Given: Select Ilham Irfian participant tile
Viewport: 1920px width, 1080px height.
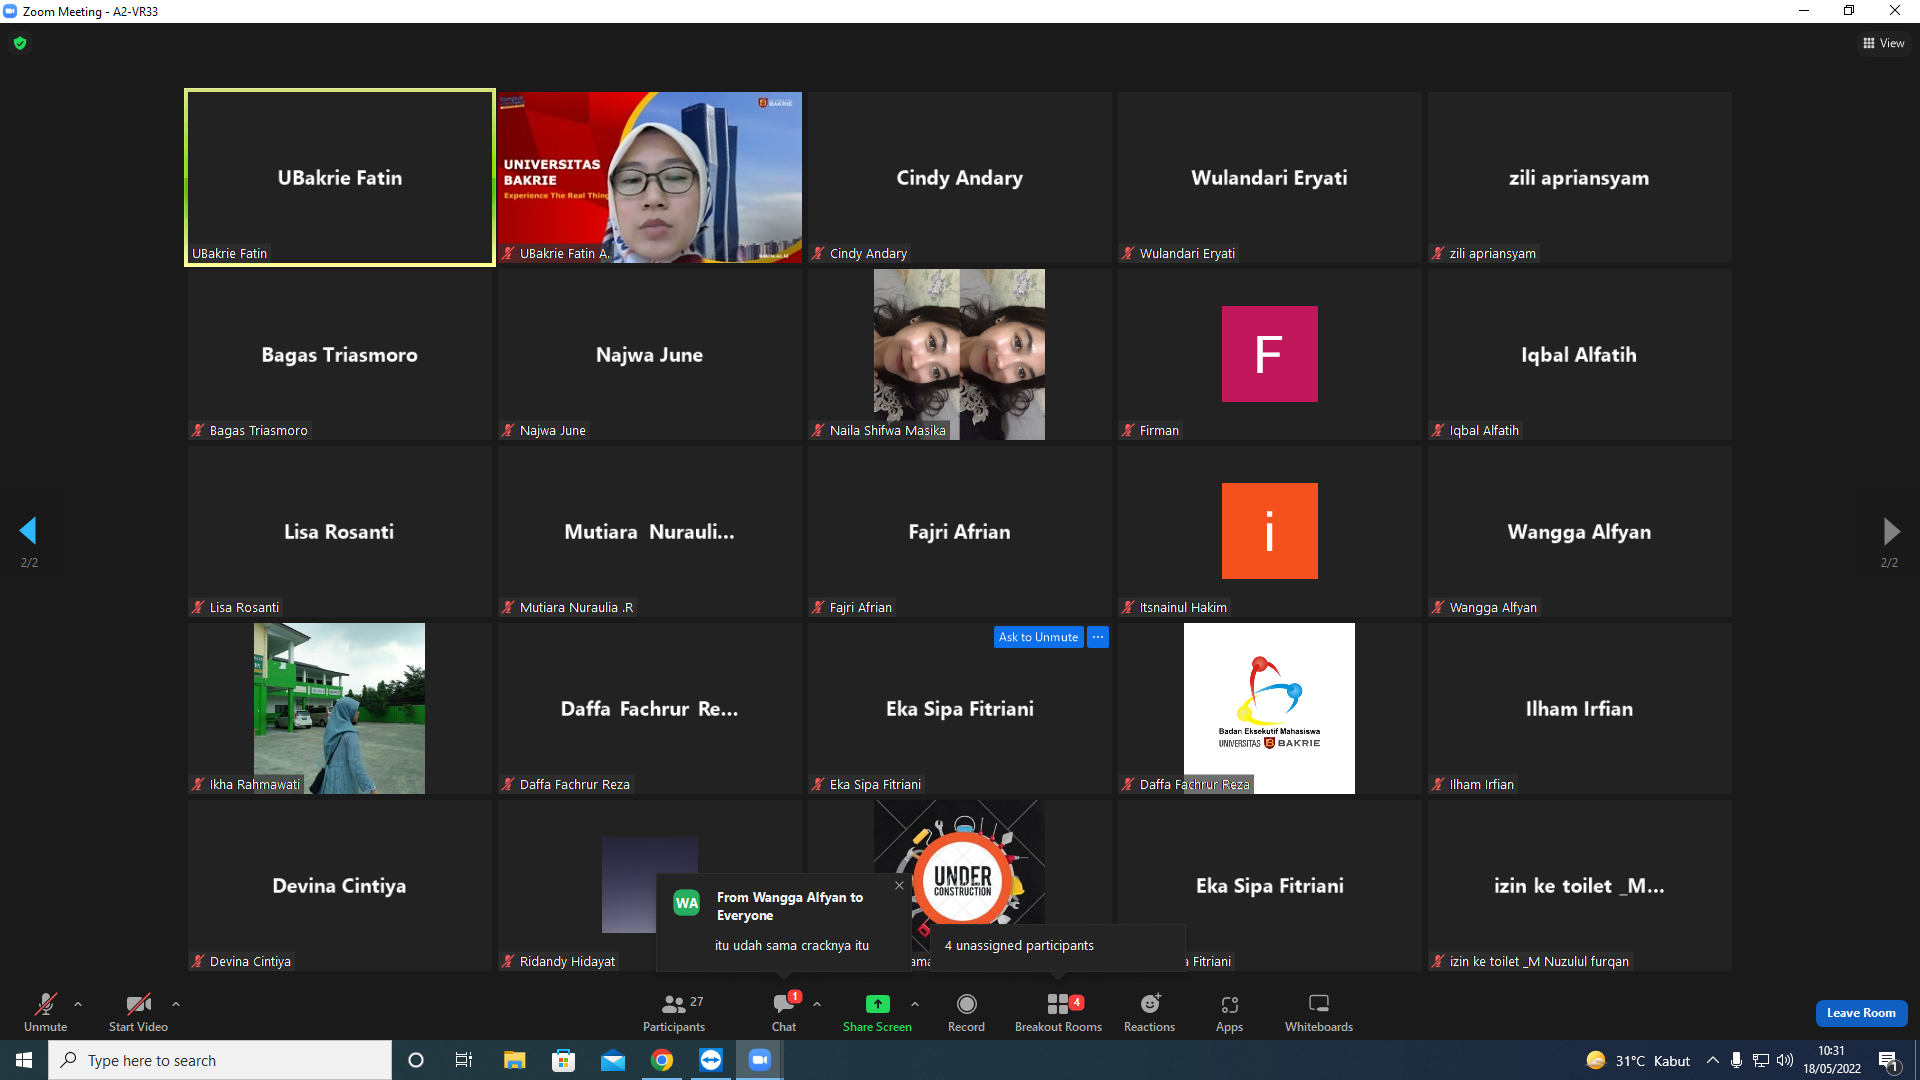Looking at the screenshot, I should [1579, 708].
